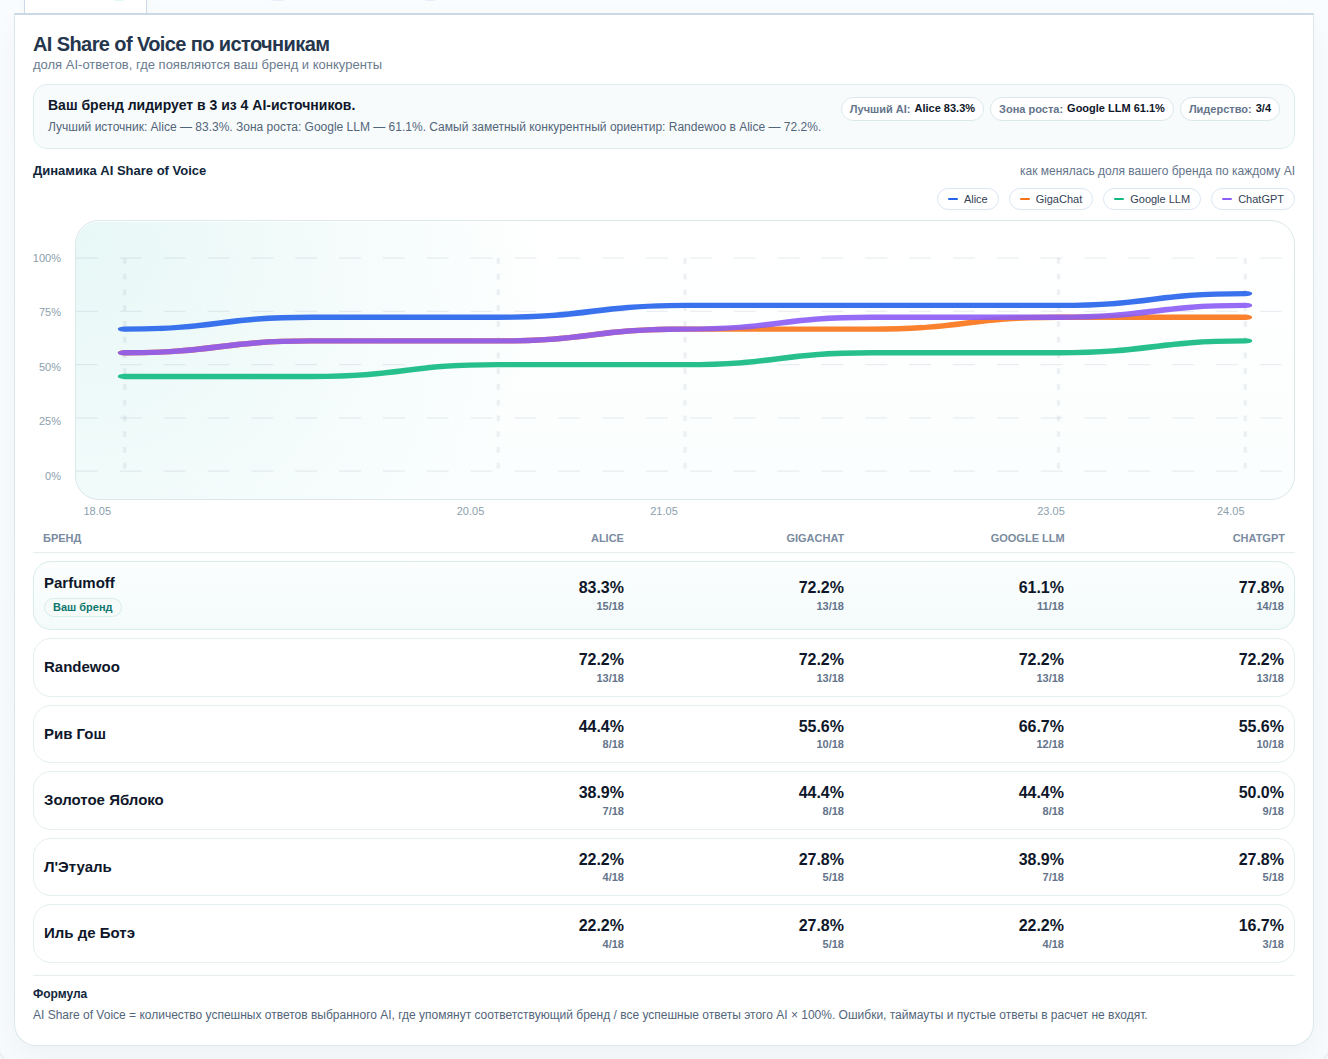Screen dimensions: 1328x1059
Task: Select the Parfumoff brand name
Action: pyautogui.click(x=79, y=583)
